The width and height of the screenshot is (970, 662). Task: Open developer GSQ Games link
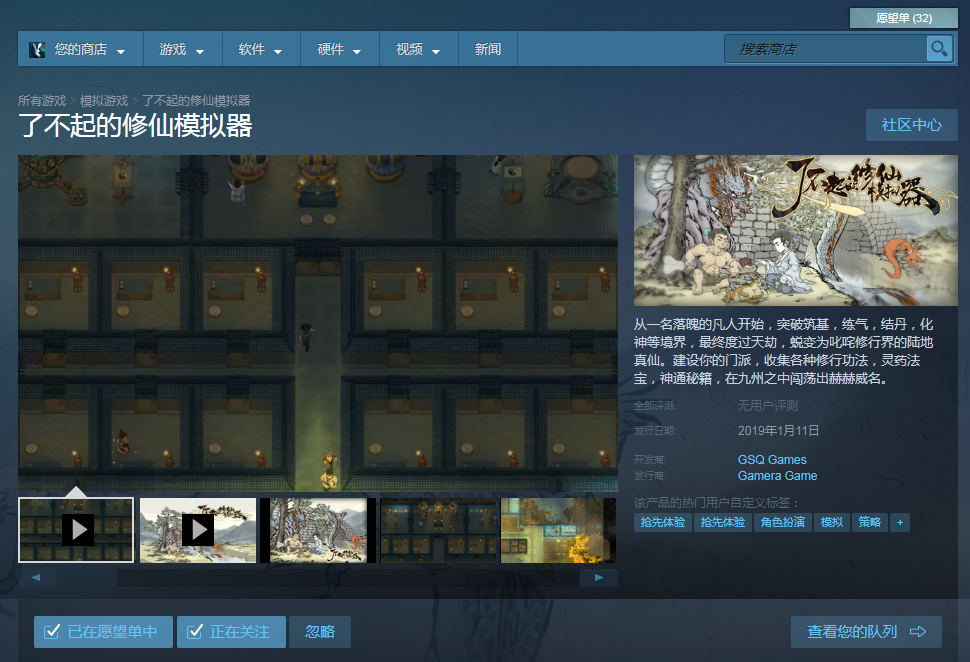point(772,460)
